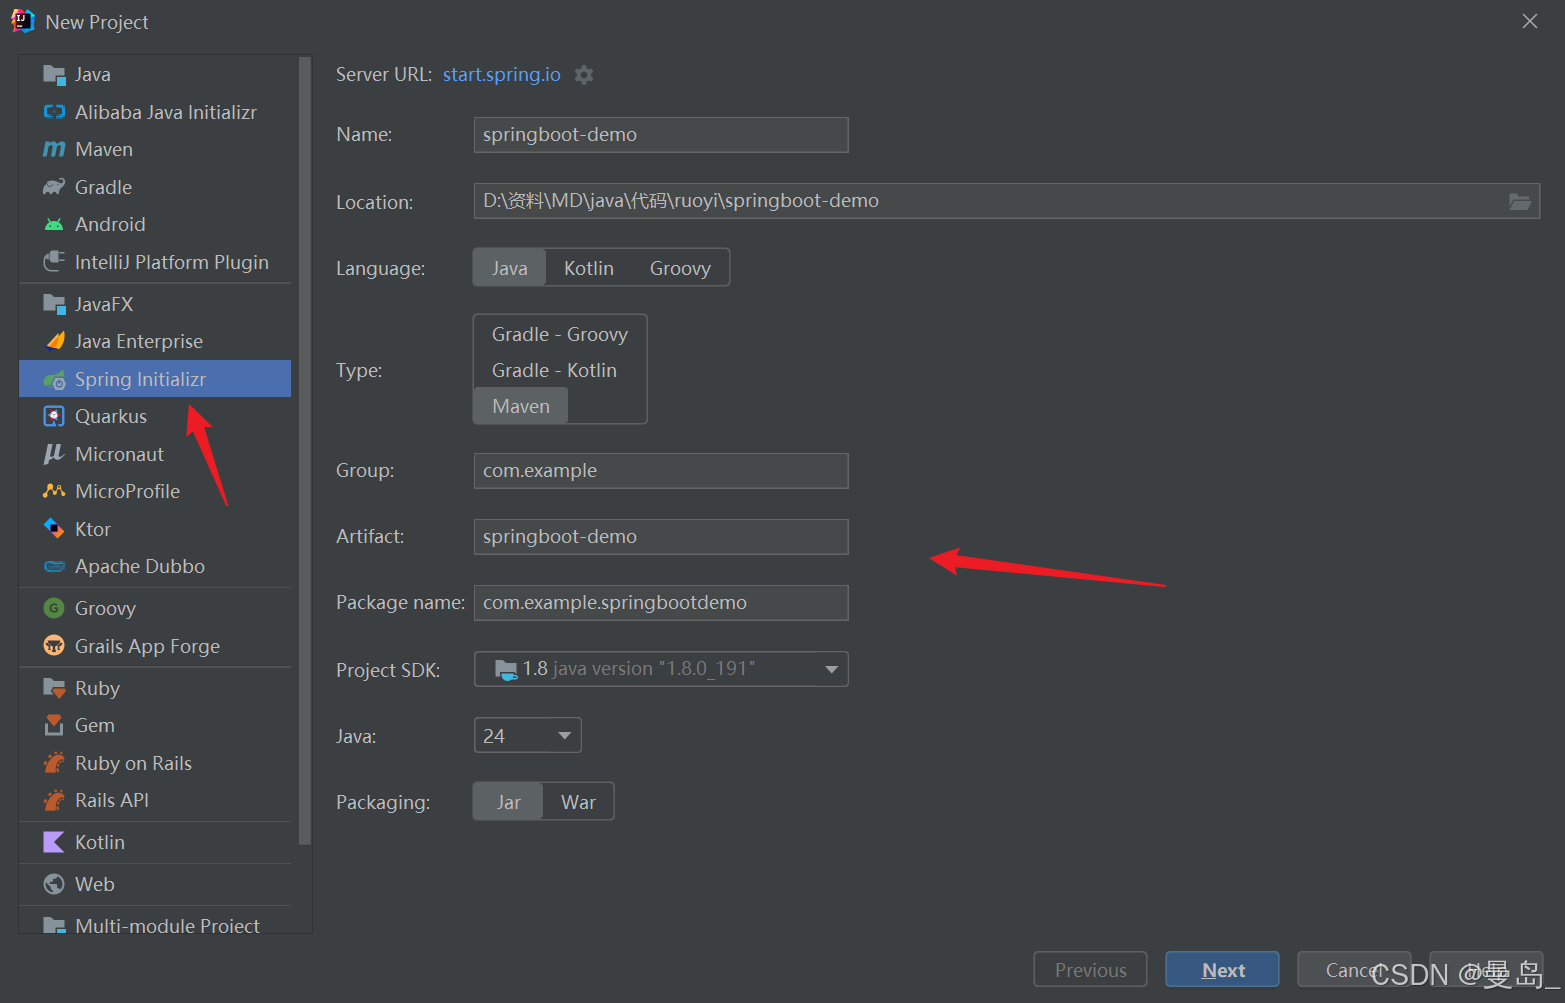Open the Project SDK dropdown
Viewport: 1565px width, 1003px height.
click(x=661, y=669)
